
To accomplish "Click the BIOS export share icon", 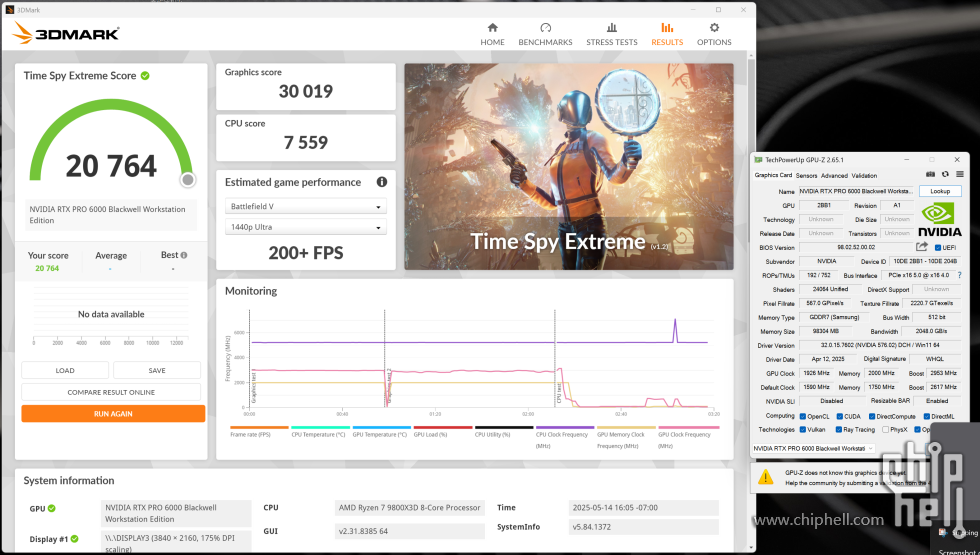I will pos(922,247).
